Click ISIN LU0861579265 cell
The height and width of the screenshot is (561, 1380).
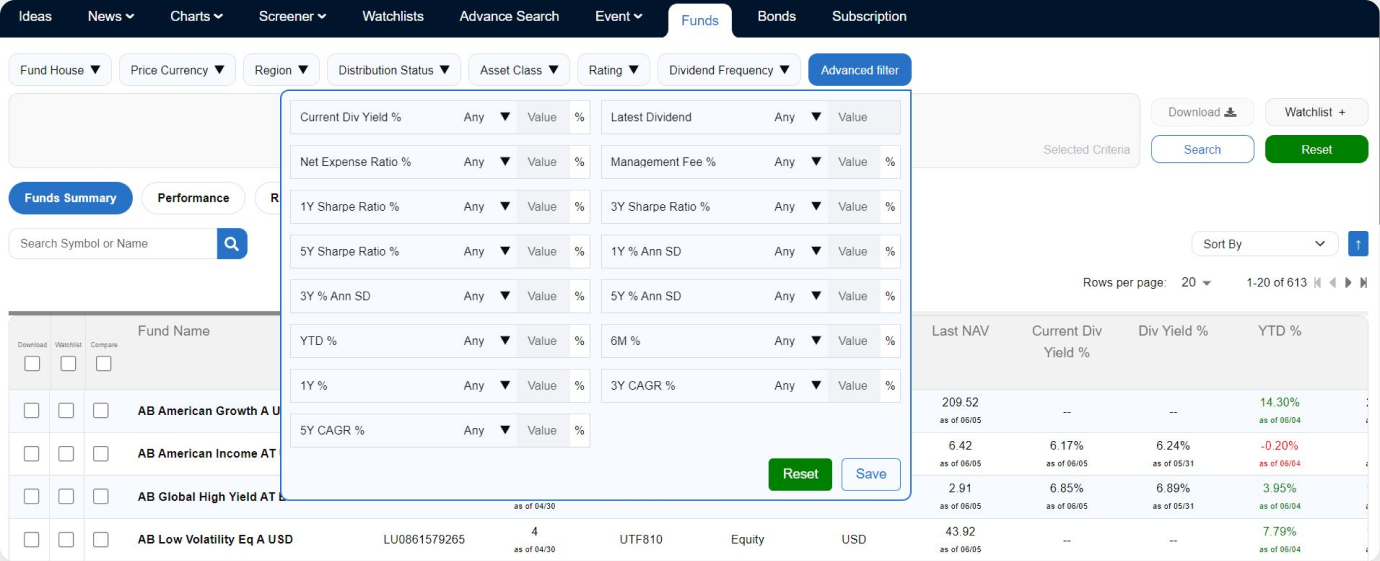(x=424, y=539)
